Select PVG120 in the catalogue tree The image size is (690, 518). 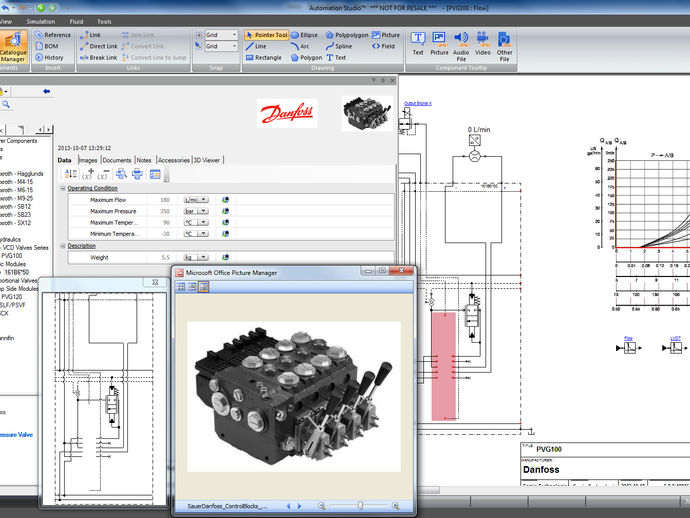pos(12,297)
